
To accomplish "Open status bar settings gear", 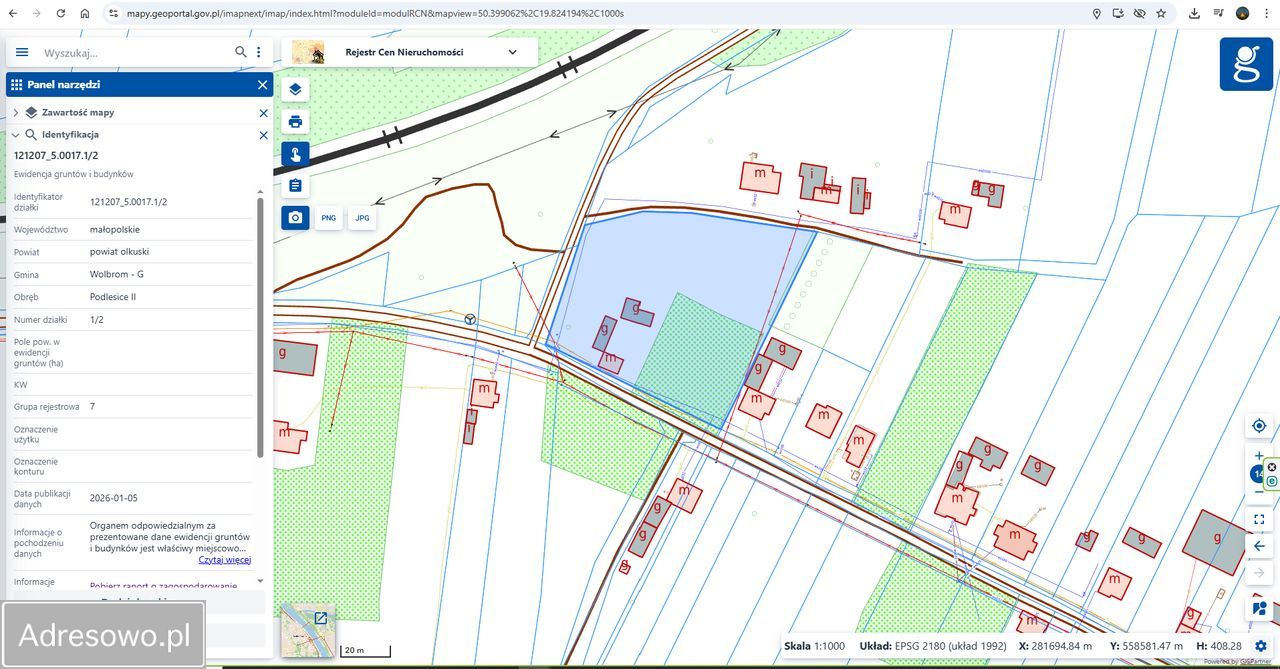I will pos(1261,646).
